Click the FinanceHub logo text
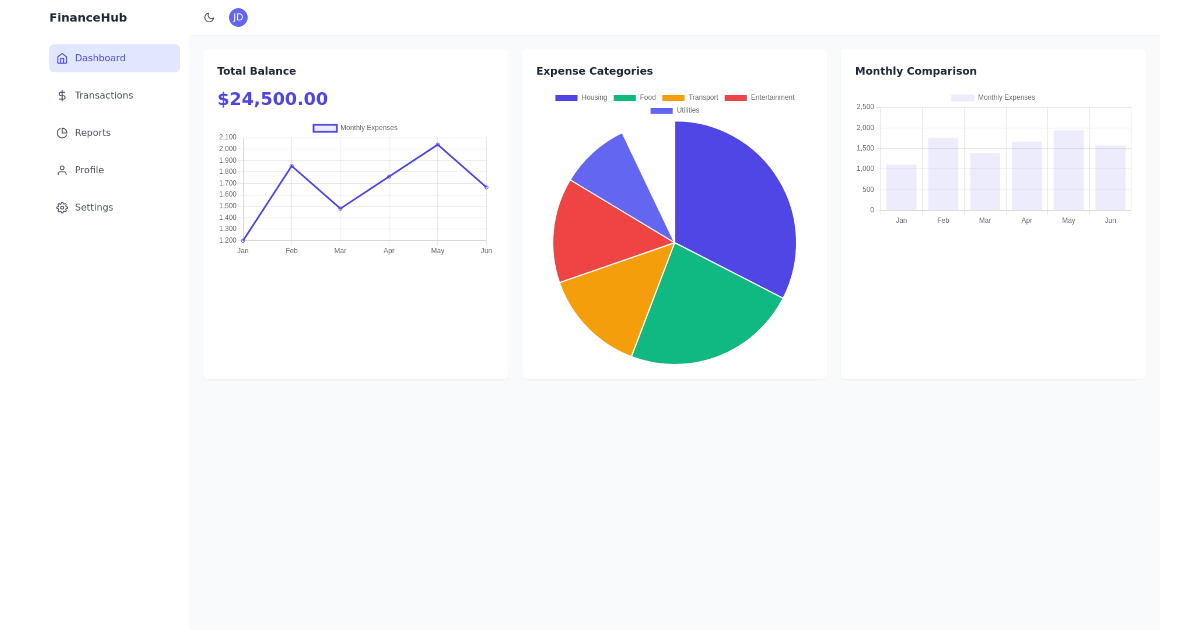The width and height of the screenshot is (1200, 630). pos(88,17)
